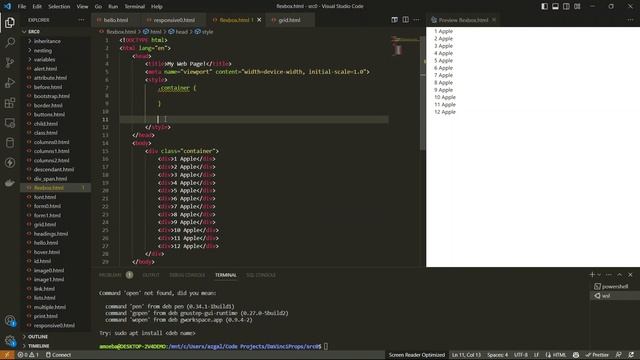Switch to the grid.html editor tab
Viewport: 640px width, 360px height.
[x=289, y=20]
